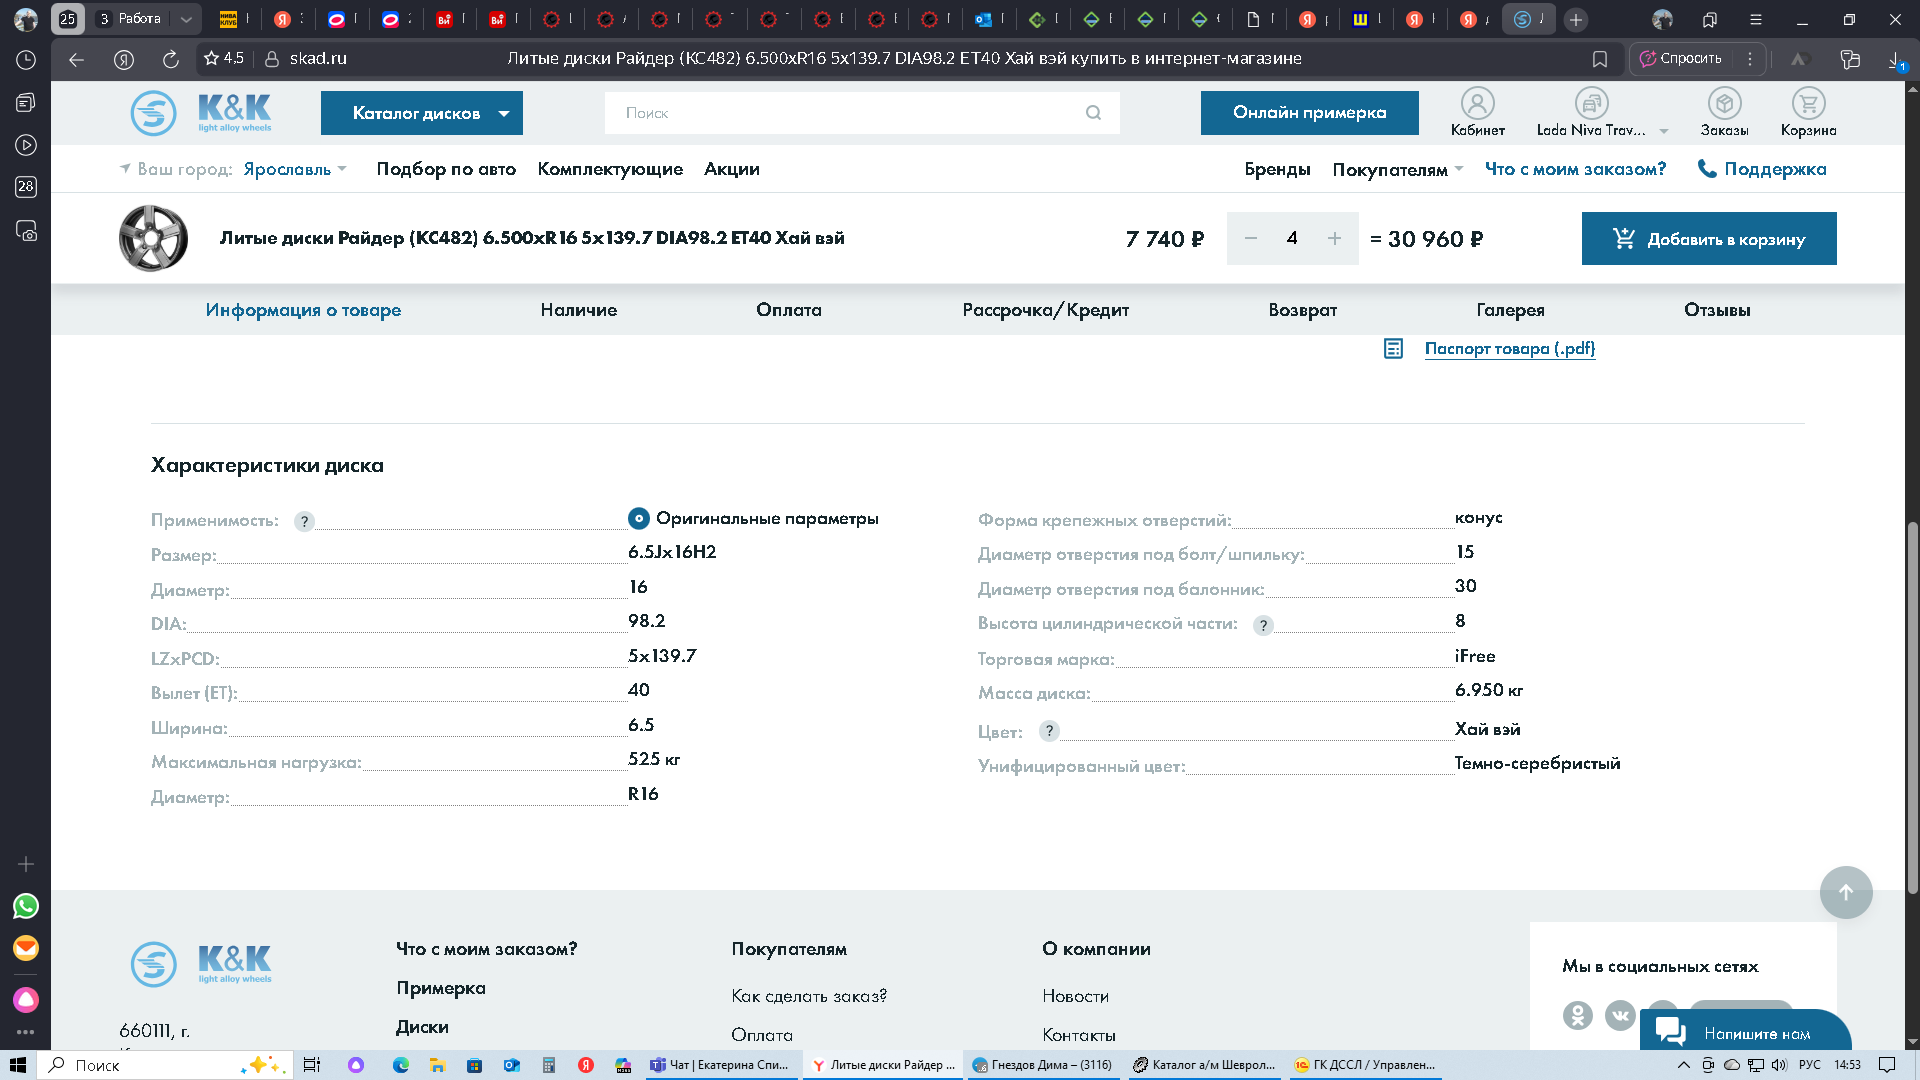Increase quantity with the plus button
The image size is (1920, 1080).
coord(1334,238)
